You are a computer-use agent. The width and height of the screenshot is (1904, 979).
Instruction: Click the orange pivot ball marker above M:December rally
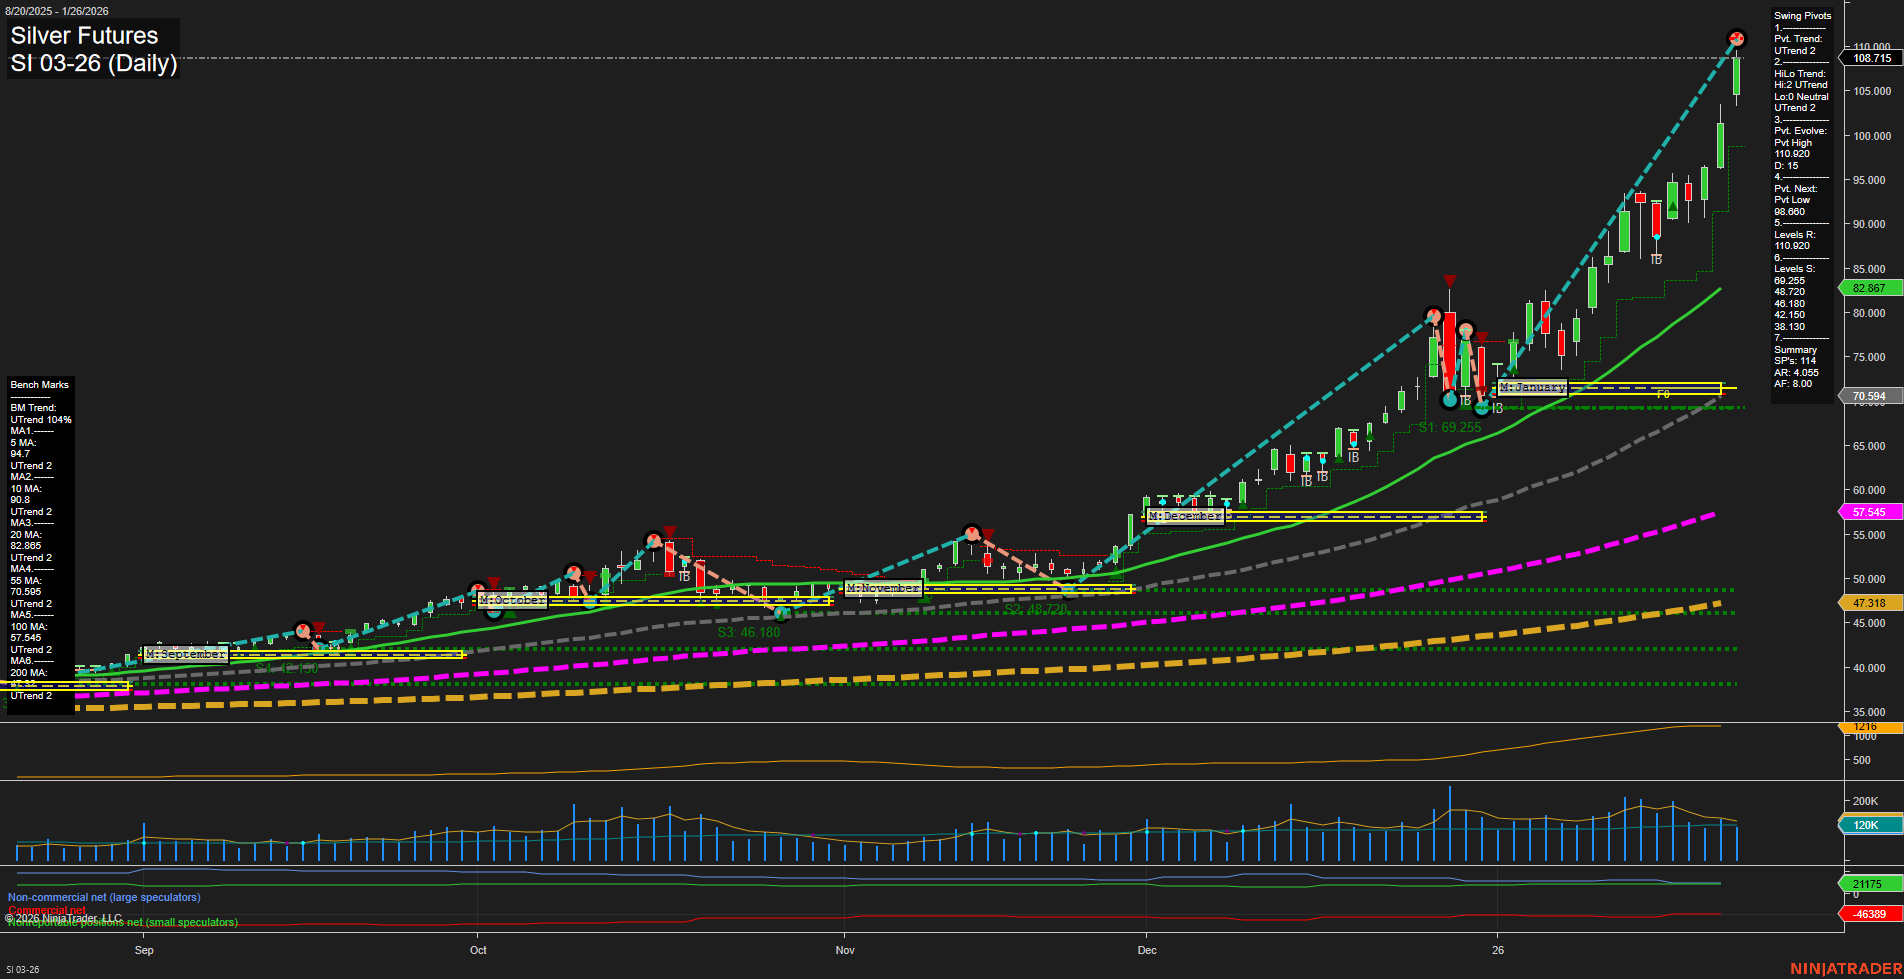1432,316
